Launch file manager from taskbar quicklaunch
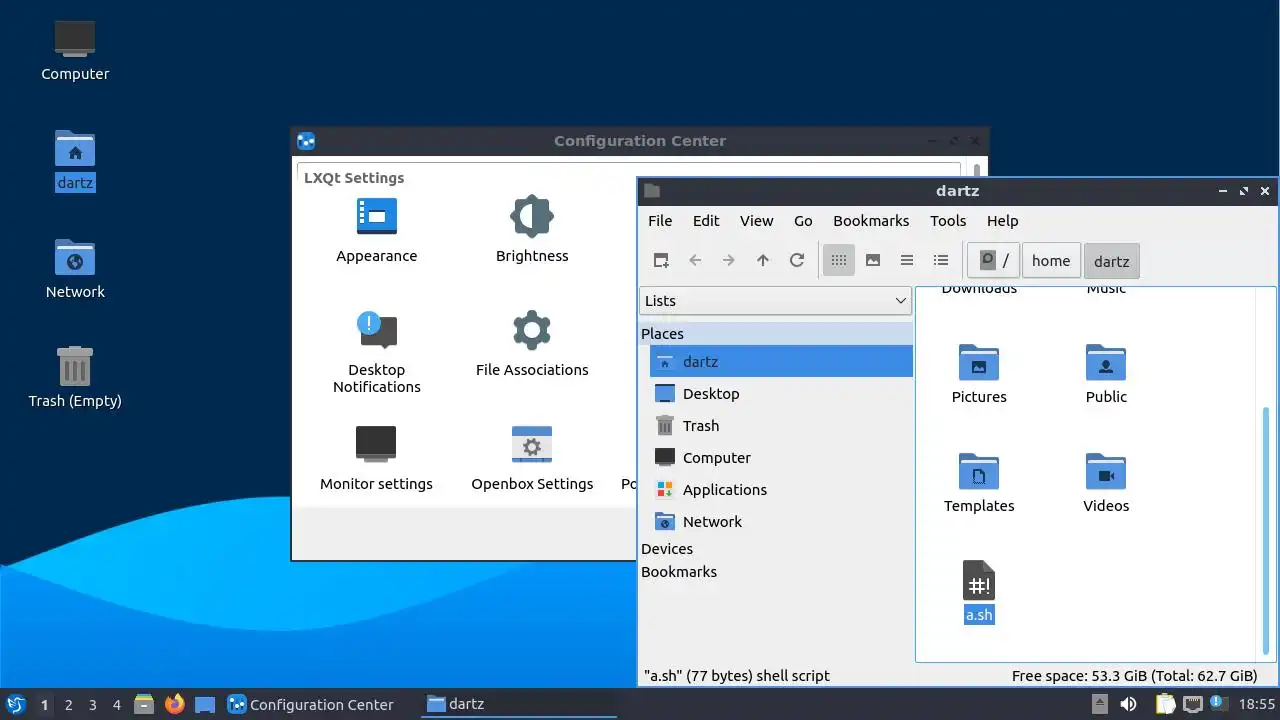This screenshot has width=1280, height=720. click(144, 704)
